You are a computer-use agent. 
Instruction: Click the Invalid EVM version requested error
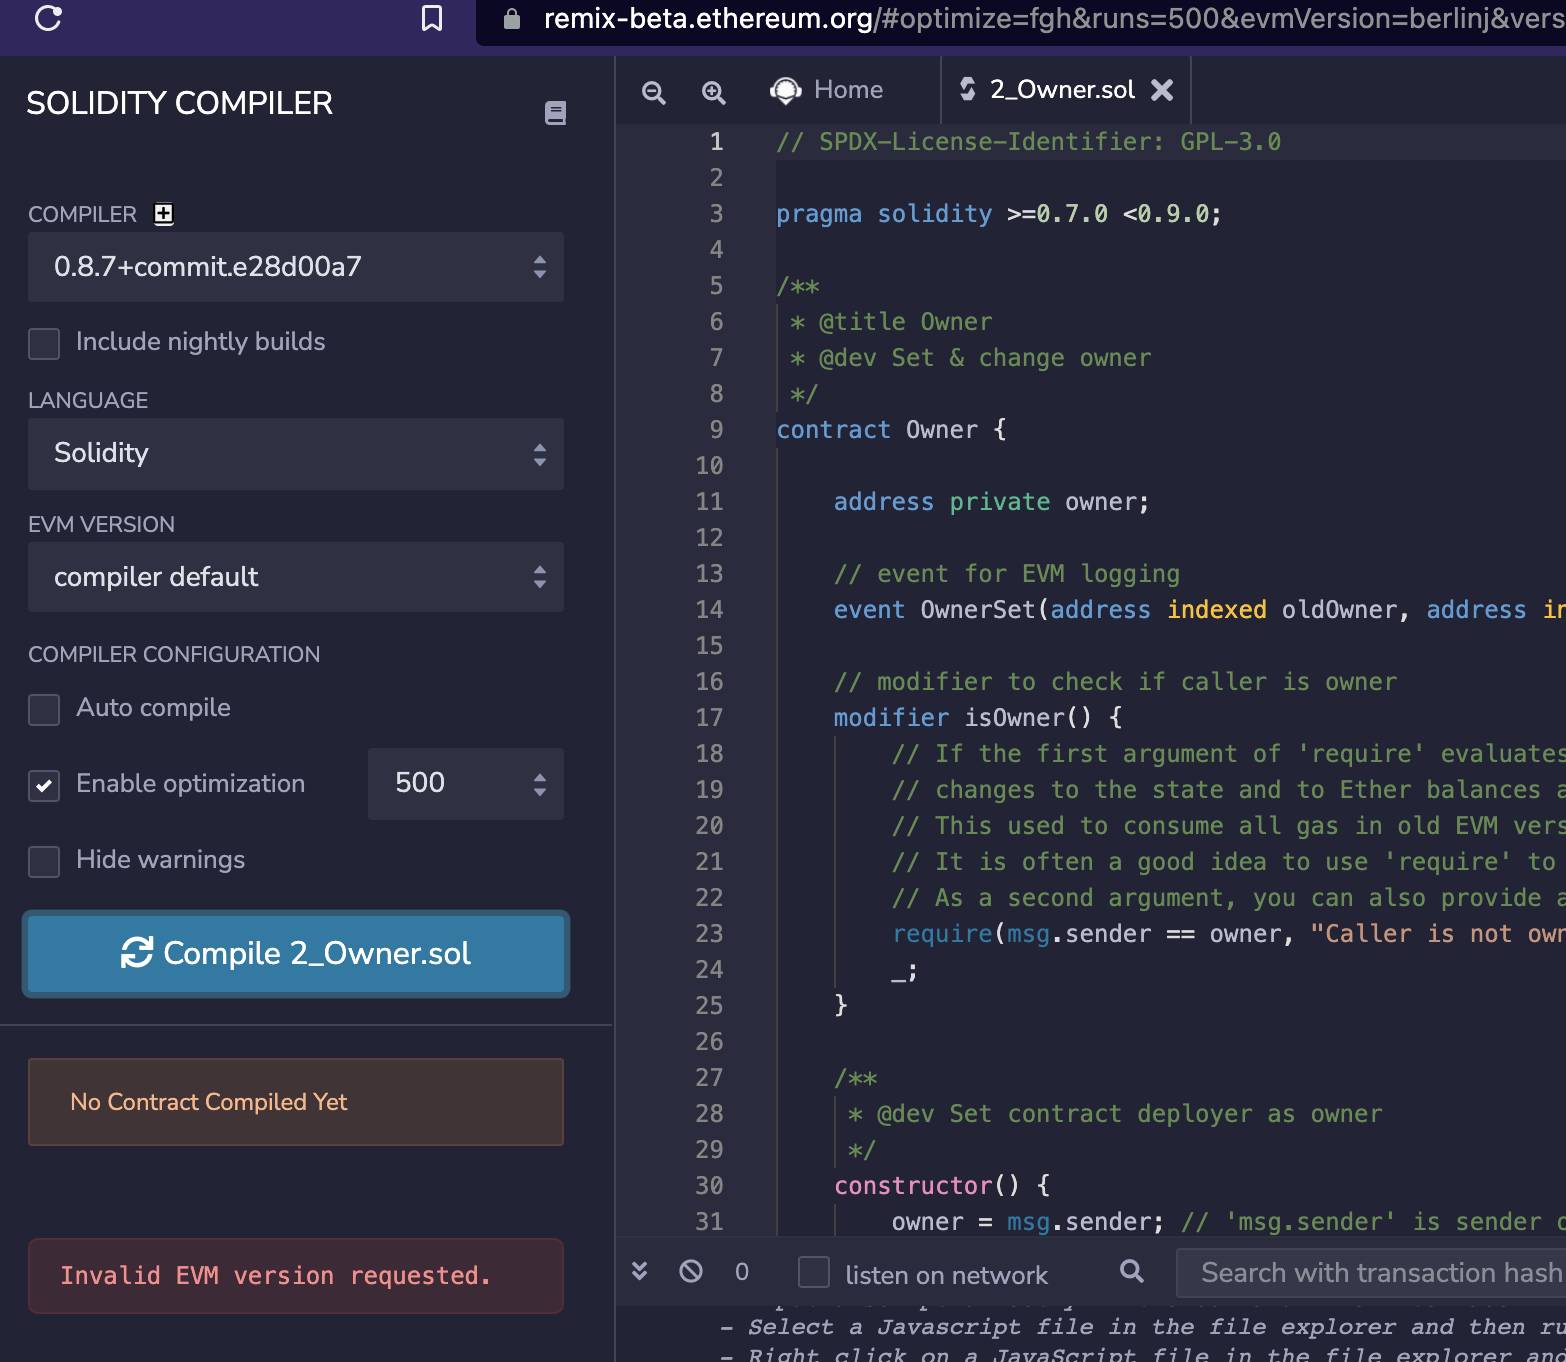[x=296, y=1276]
